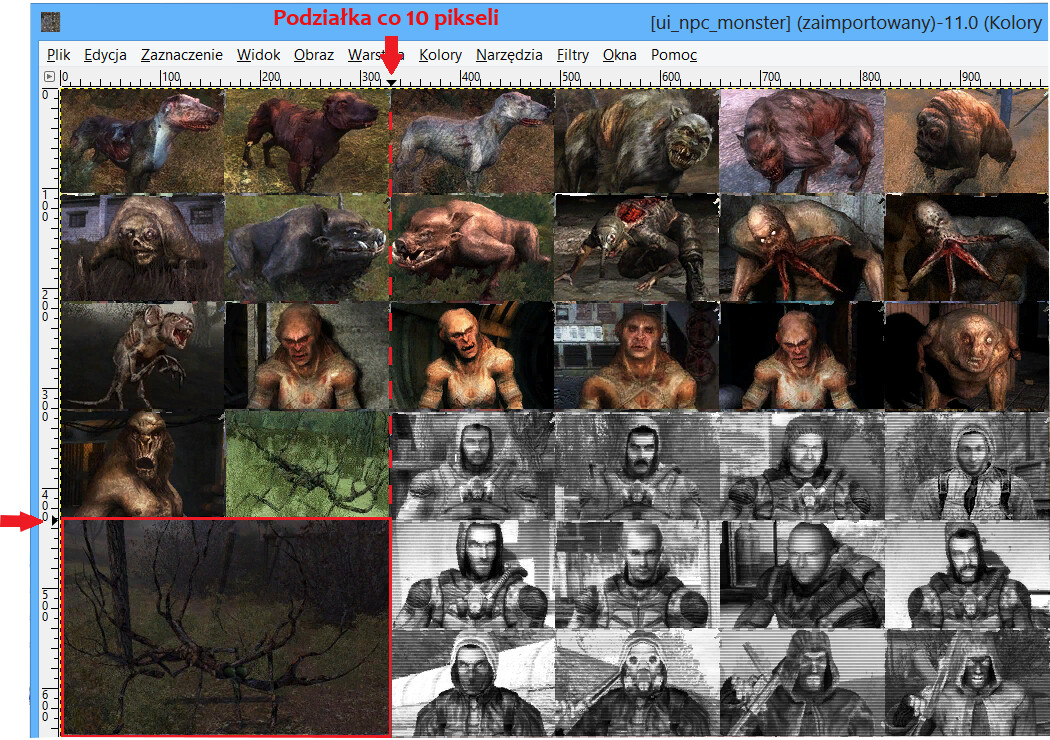
Task: Select the roaring brown humanoid monster tile
Action: [x=143, y=464]
